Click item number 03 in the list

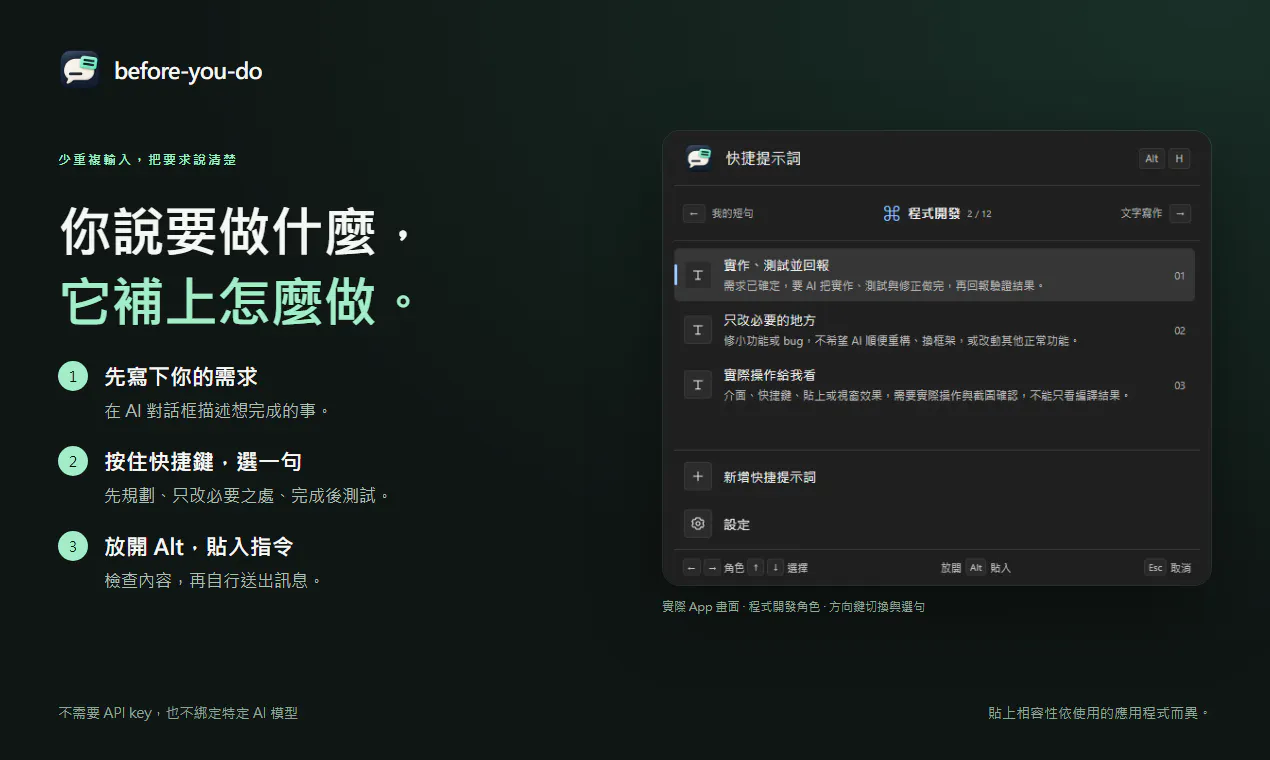1179,386
